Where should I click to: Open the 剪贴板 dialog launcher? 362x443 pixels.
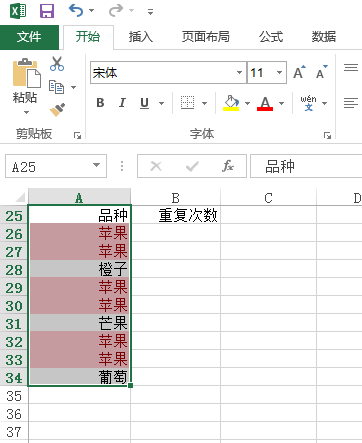(x=78, y=135)
